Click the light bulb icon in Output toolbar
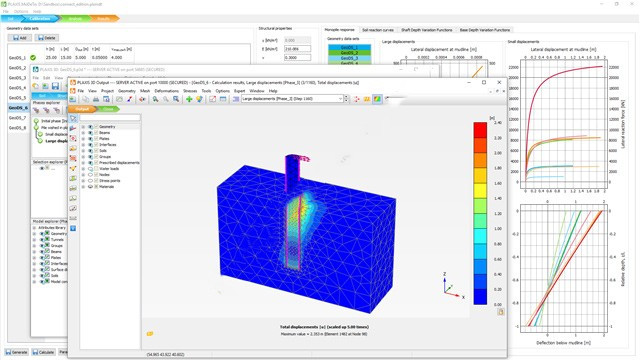Screen dimensions: 640x360 [199, 99]
